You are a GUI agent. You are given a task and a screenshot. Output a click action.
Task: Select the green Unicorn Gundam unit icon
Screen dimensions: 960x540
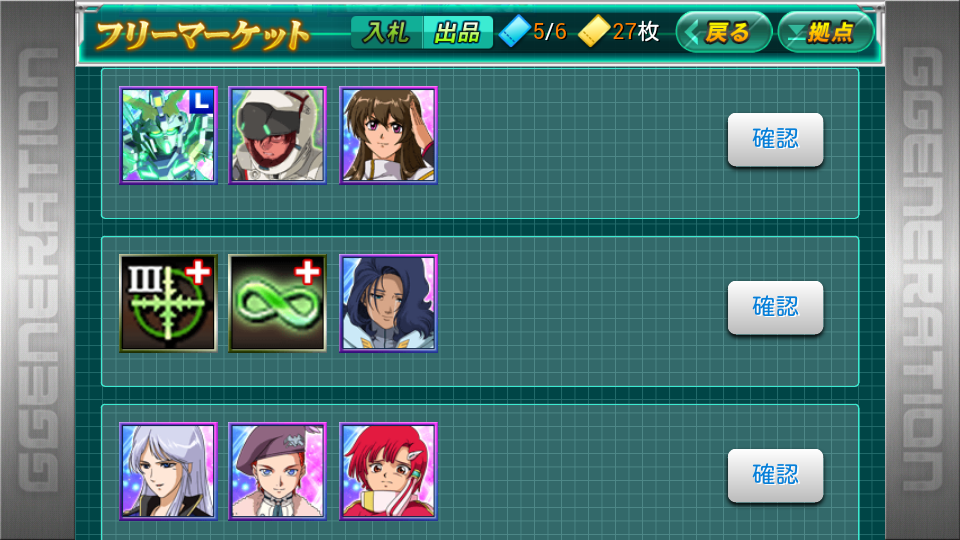[x=168, y=135]
